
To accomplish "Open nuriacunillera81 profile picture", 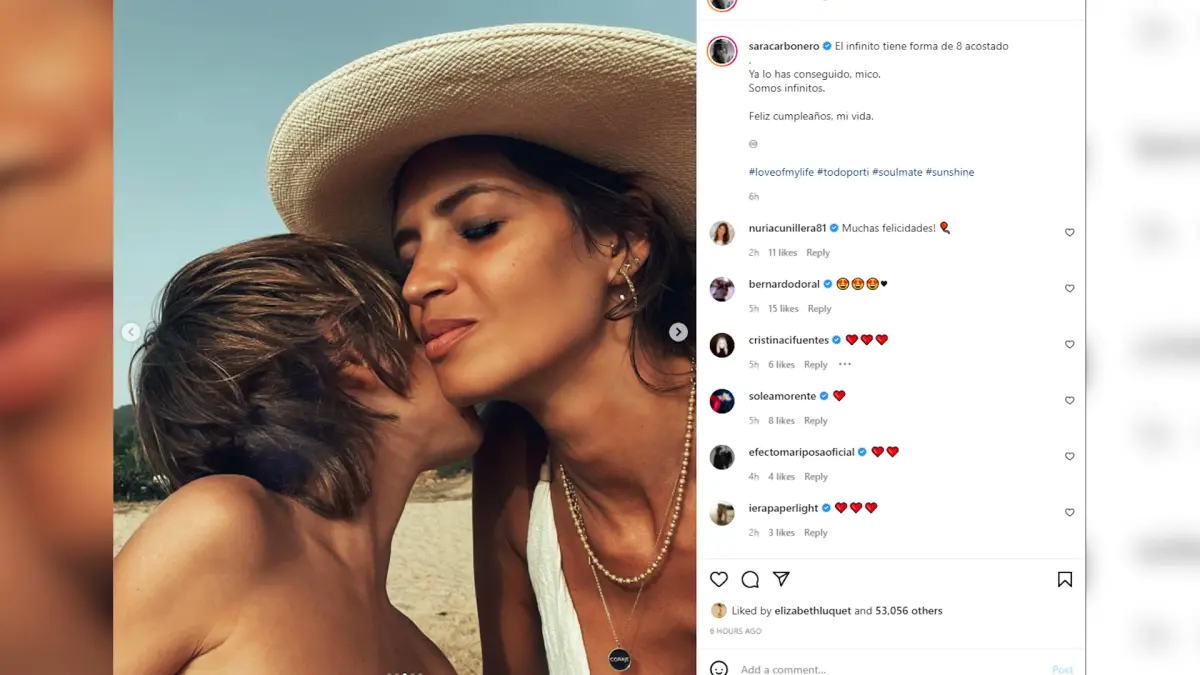I will click(x=722, y=234).
